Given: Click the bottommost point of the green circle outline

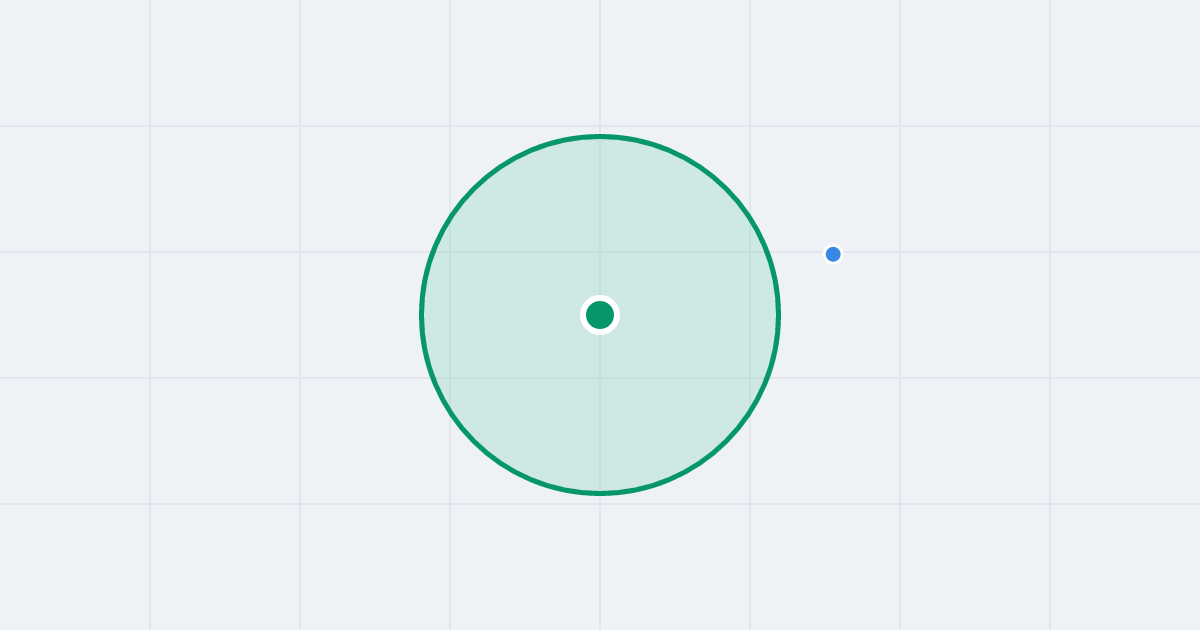Looking at the screenshot, I should [600, 493].
